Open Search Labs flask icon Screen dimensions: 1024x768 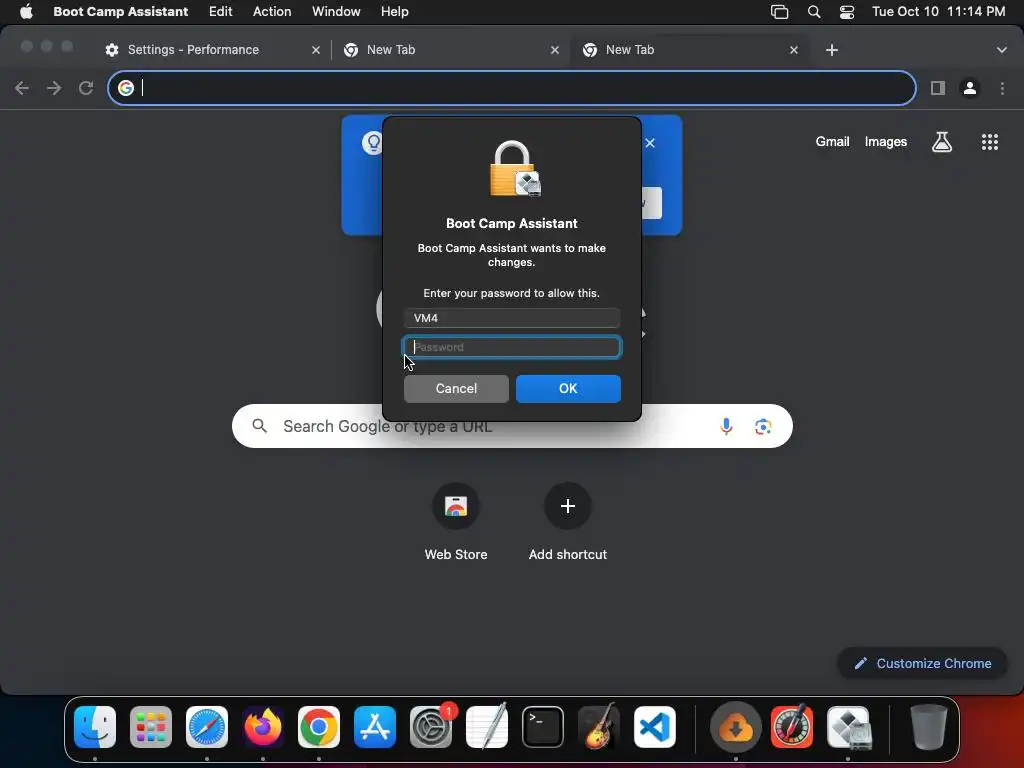pos(942,142)
